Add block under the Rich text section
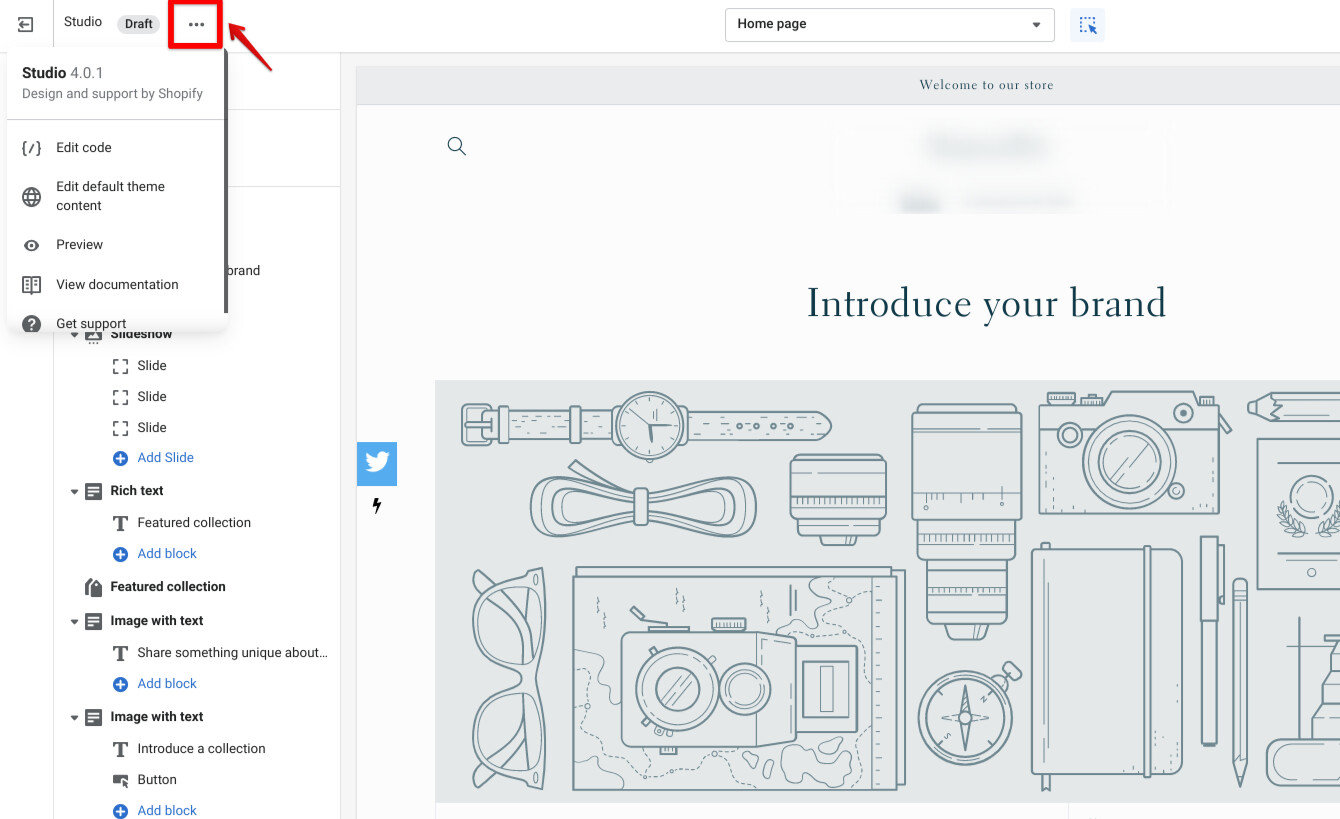The image size is (1340, 819). coord(167,554)
